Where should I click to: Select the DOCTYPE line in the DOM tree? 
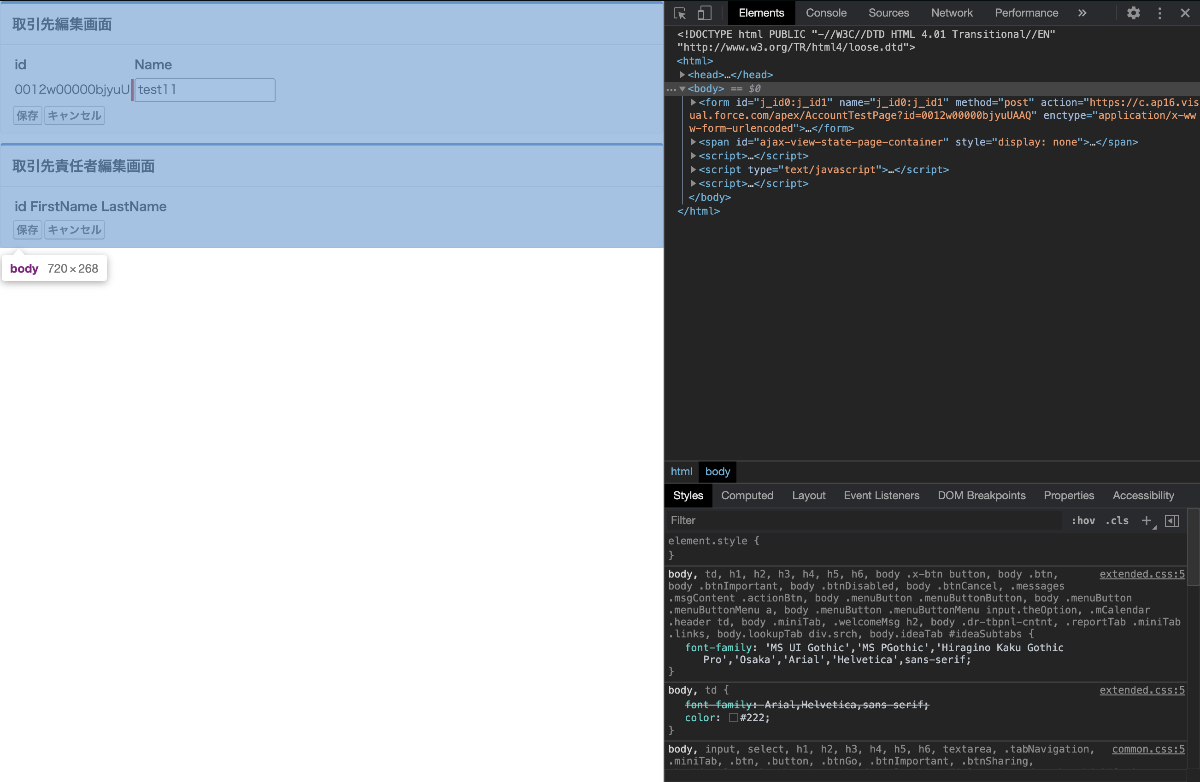[x=866, y=41]
